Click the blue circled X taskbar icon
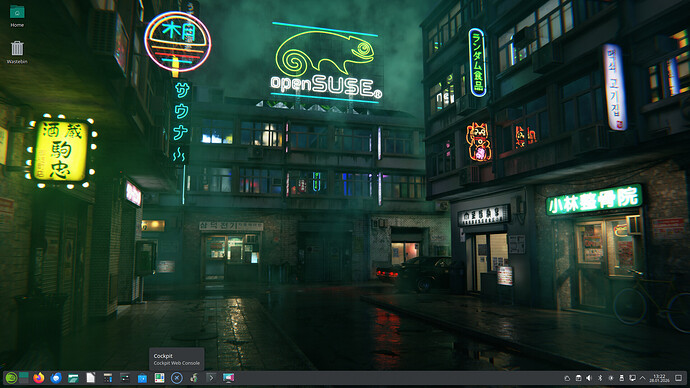This screenshot has width=690, height=388. coord(176,378)
